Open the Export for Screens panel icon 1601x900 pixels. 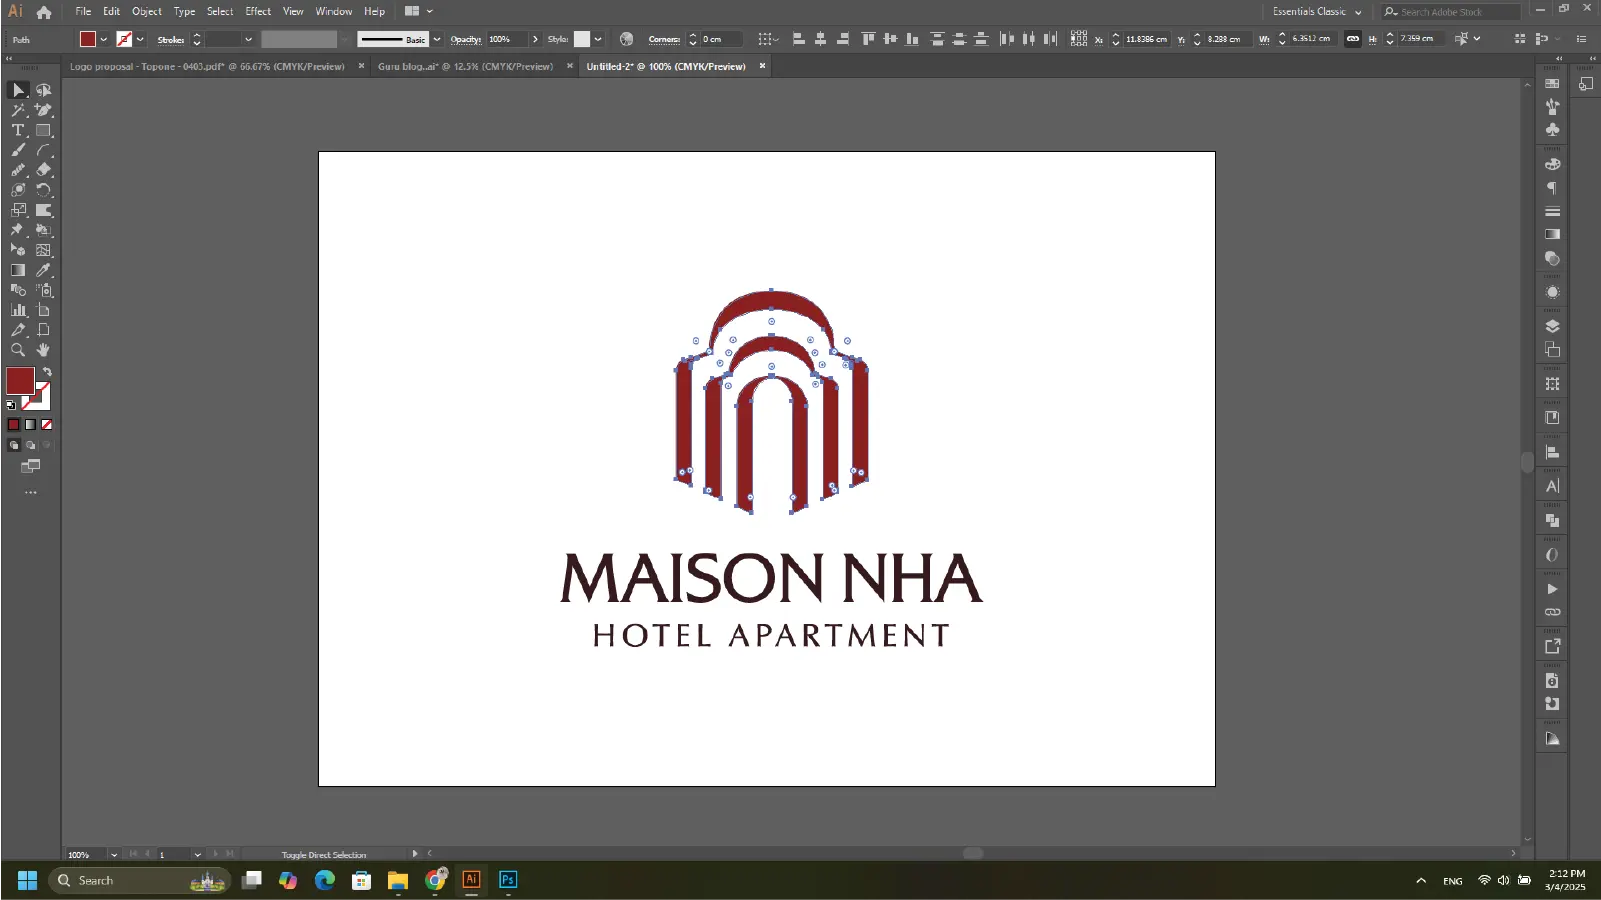click(1552, 646)
